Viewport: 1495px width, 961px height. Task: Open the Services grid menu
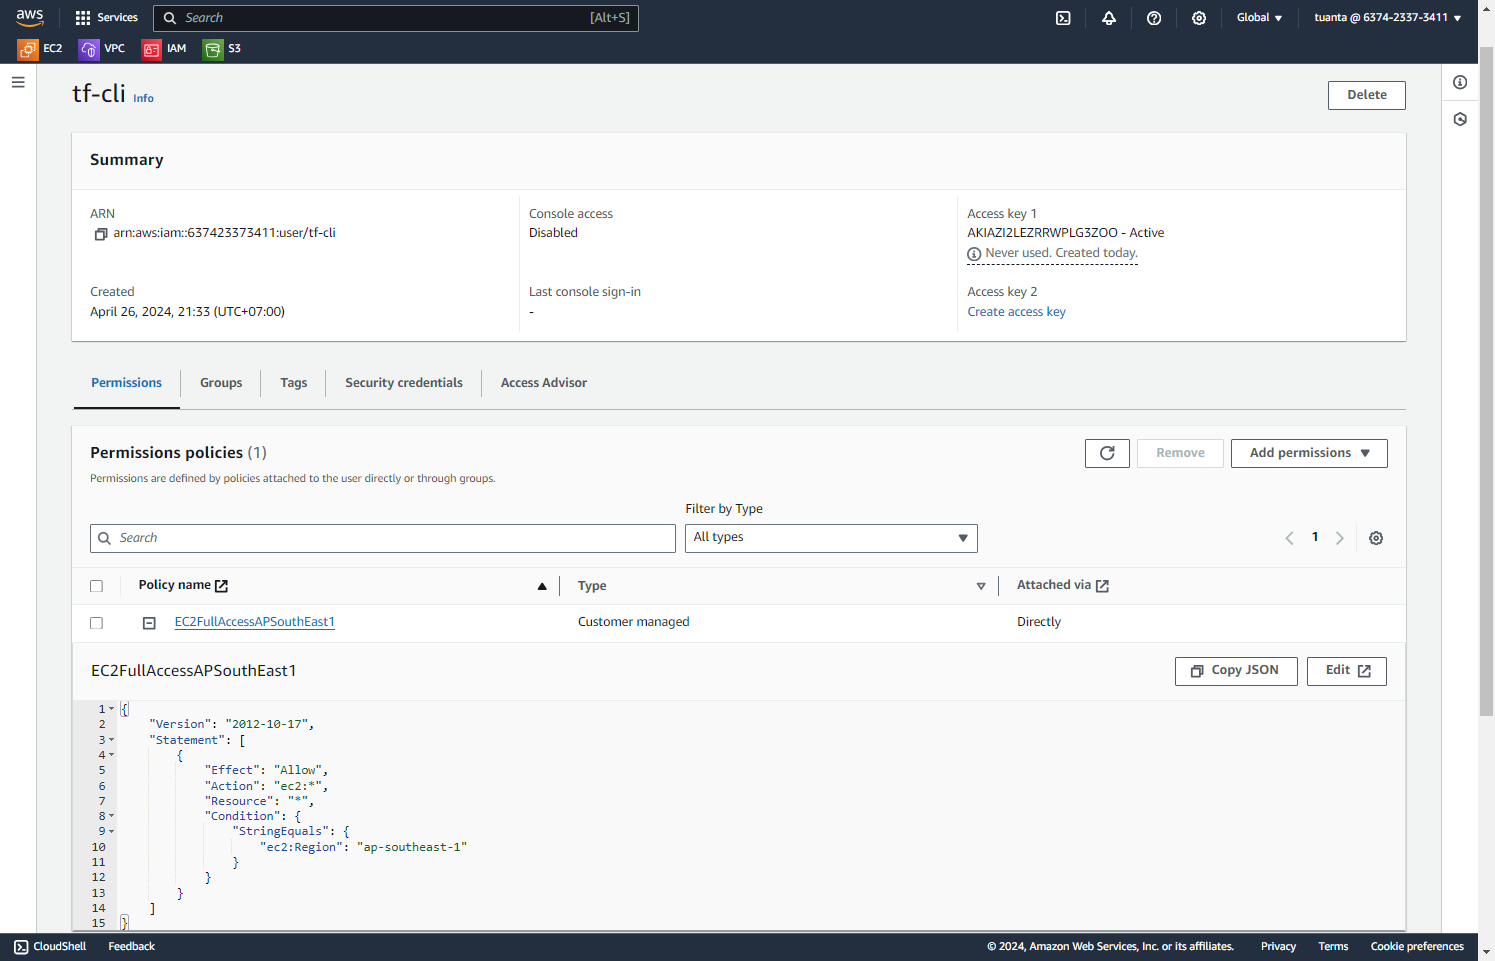tap(106, 18)
